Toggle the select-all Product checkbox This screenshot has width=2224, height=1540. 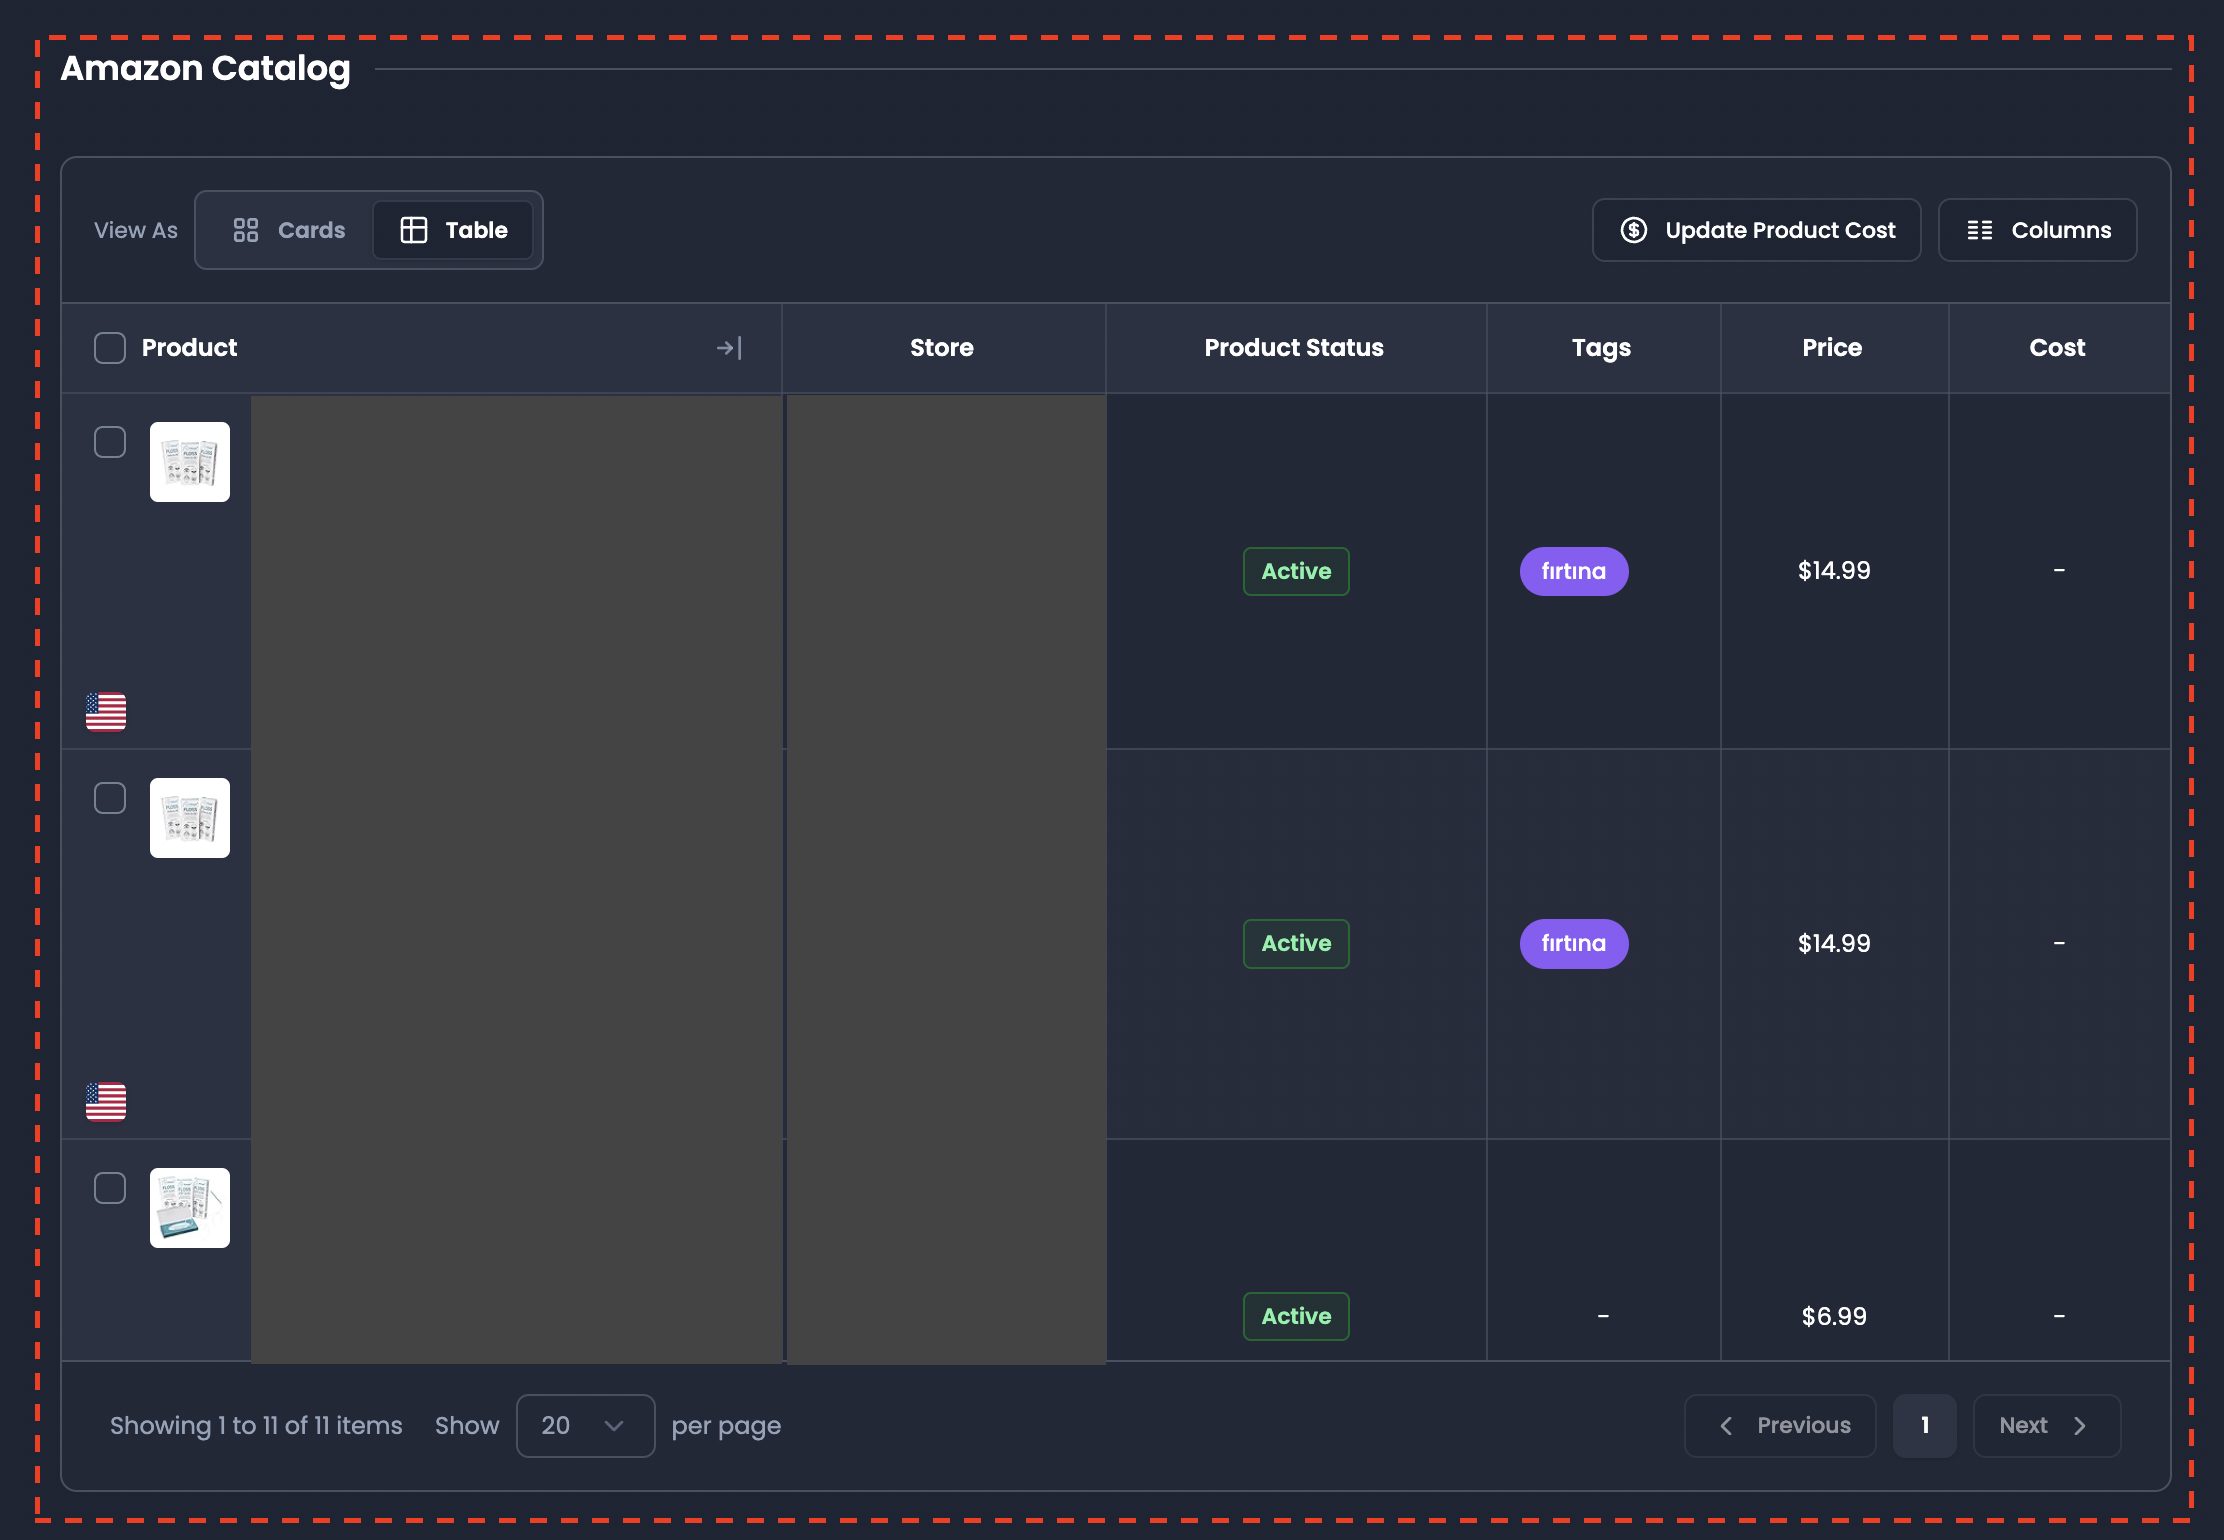(x=110, y=348)
